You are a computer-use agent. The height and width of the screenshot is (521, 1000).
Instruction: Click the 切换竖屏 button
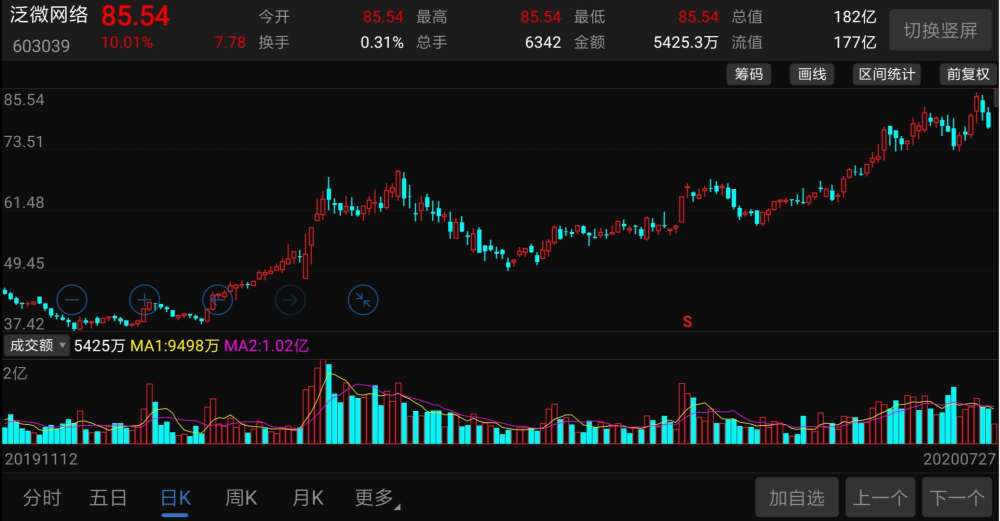pos(940,30)
